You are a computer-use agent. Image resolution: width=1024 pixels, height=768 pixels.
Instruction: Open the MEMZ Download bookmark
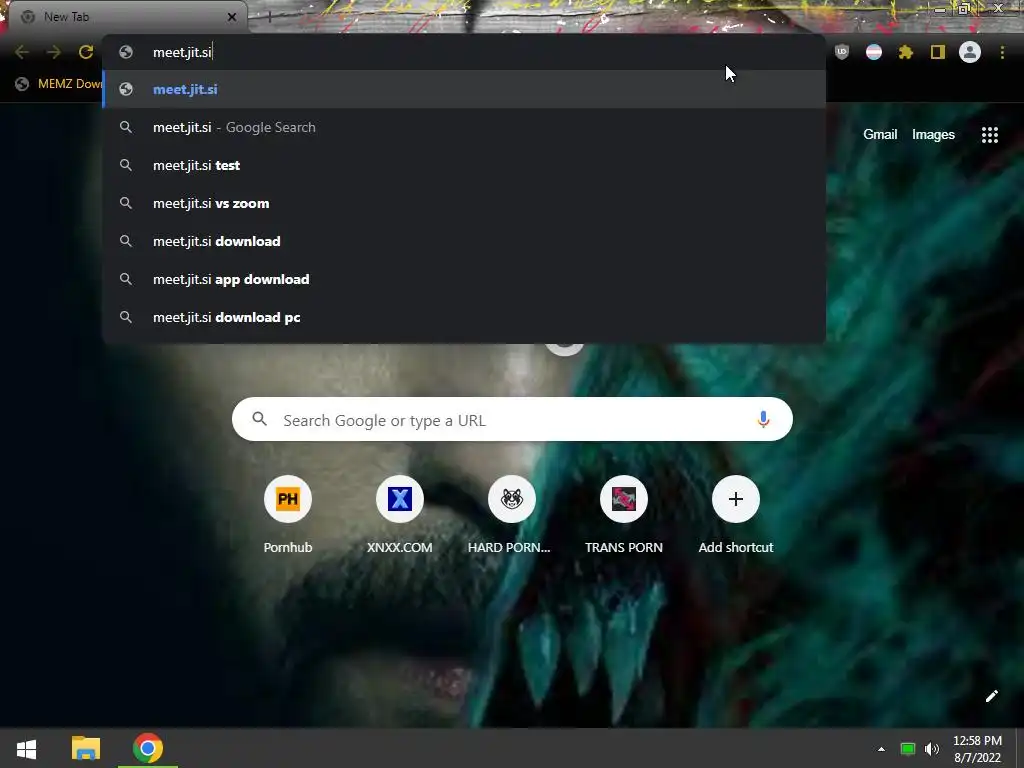coord(59,84)
